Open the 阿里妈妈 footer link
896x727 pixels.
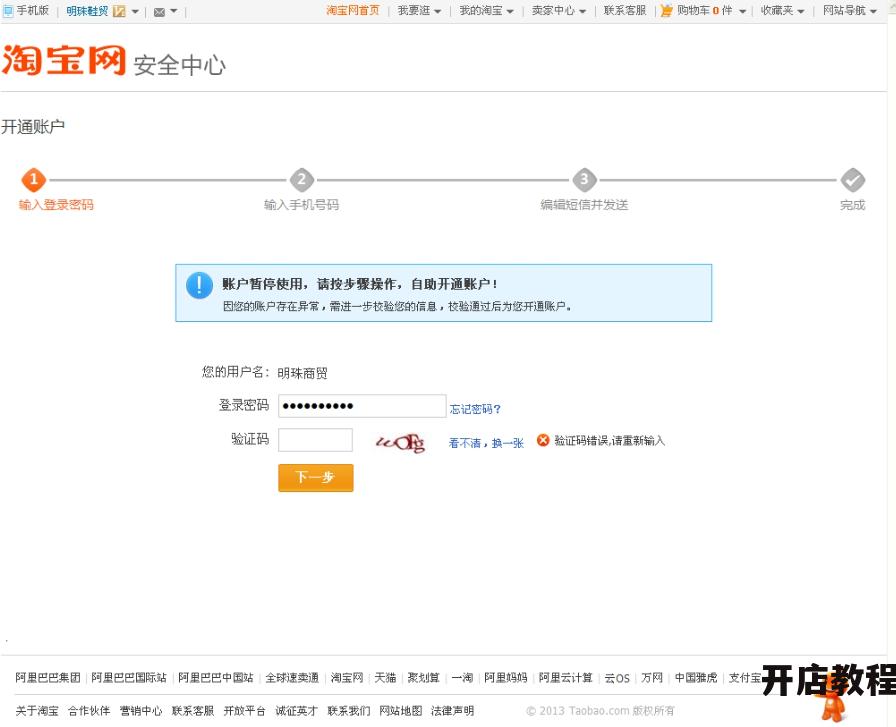tap(505, 678)
